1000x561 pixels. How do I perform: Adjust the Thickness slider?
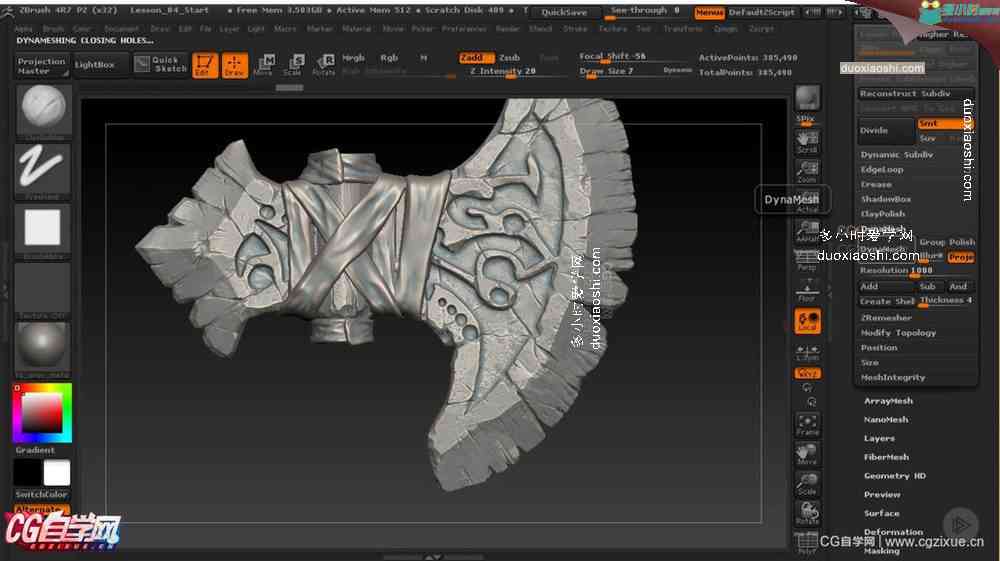(946, 301)
